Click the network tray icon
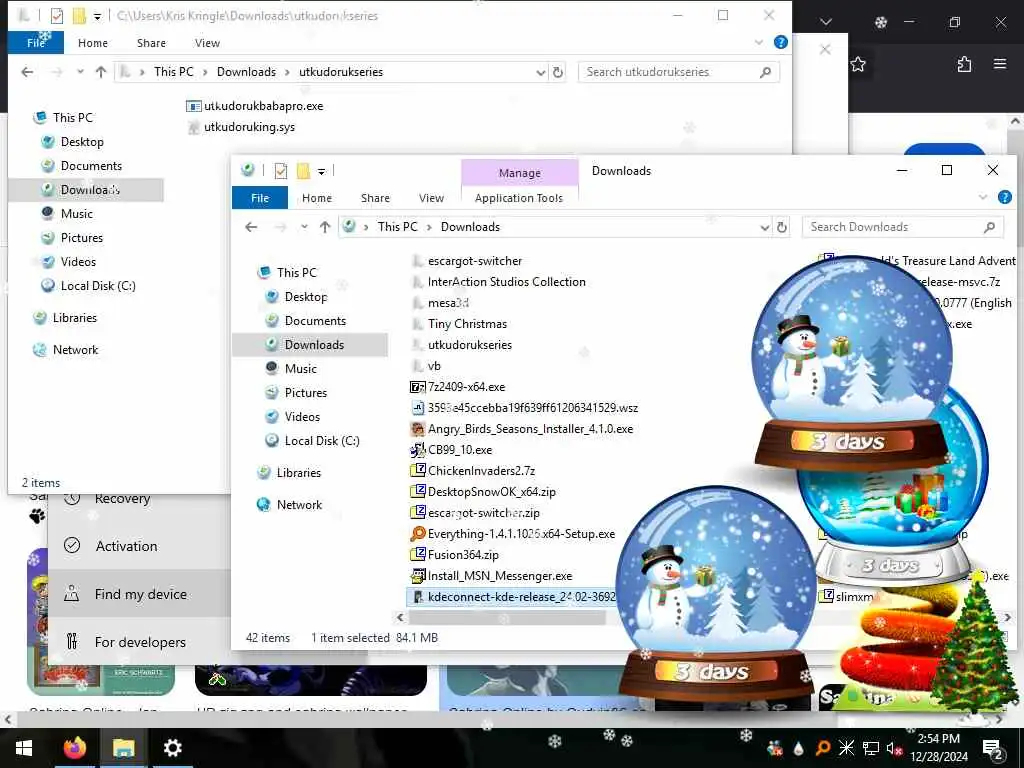 point(871,748)
